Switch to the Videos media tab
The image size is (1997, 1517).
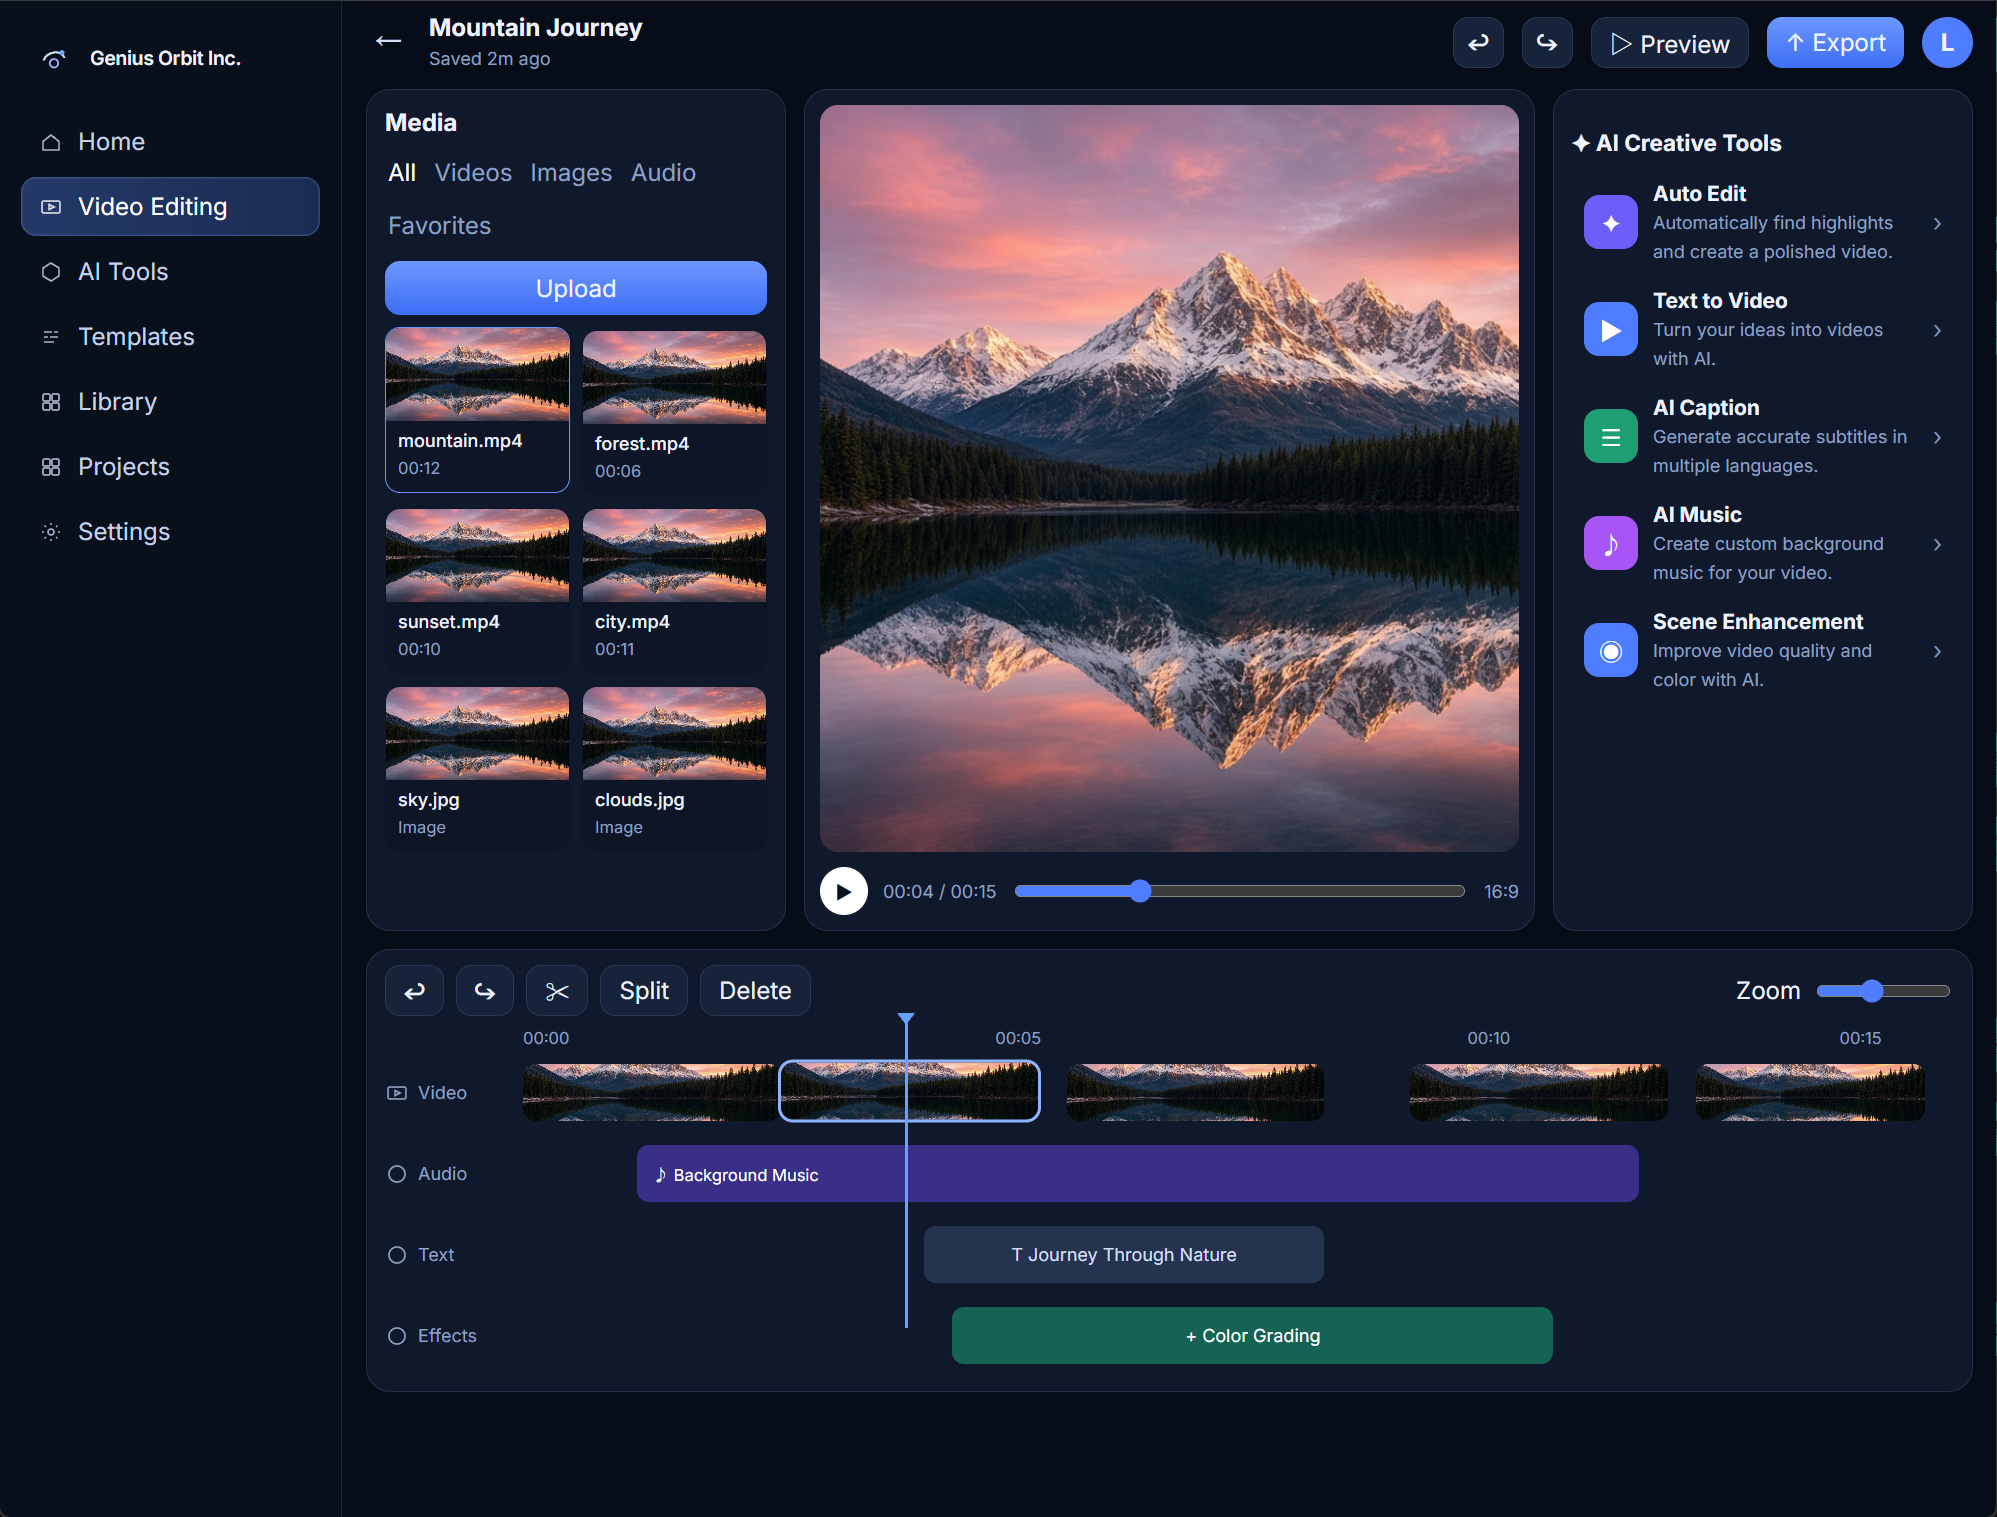point(473,173)
